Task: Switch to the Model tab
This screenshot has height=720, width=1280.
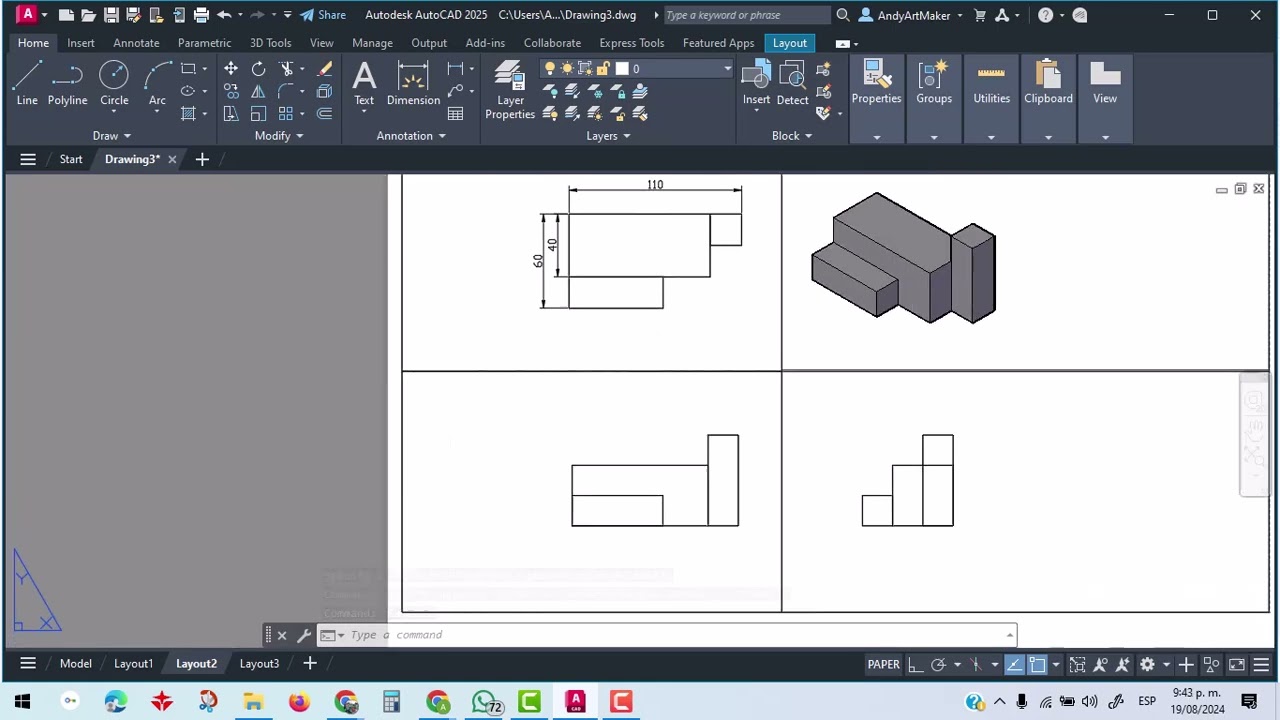Action: click(x=75, y=664)
